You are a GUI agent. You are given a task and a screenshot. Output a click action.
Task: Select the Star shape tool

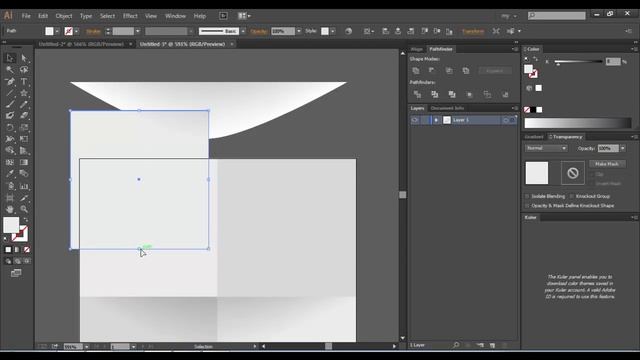tap(24, 93)
